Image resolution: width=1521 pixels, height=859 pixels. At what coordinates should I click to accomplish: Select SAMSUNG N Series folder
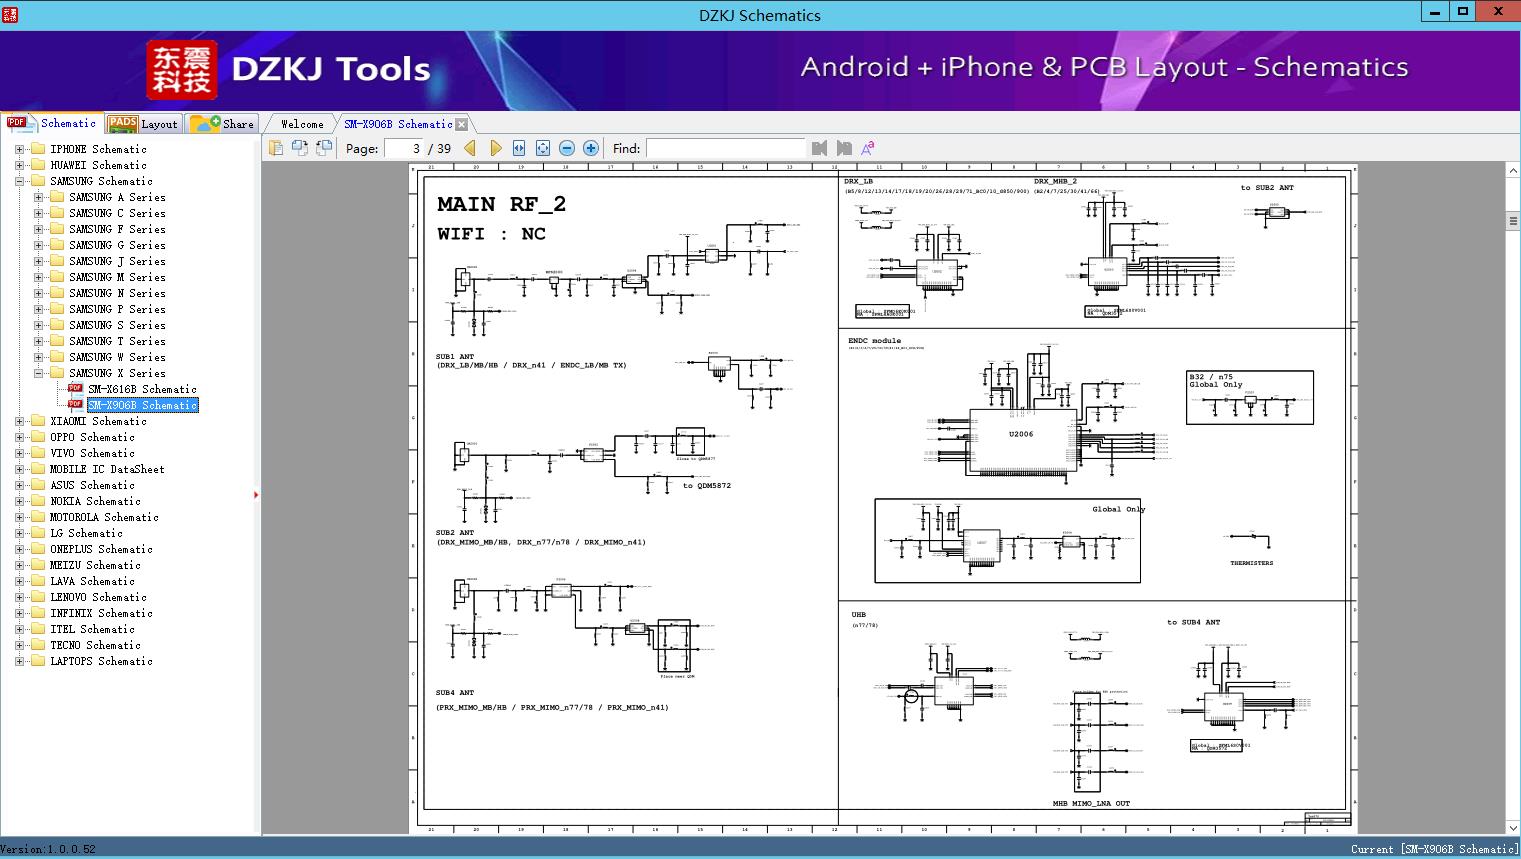click(117, 293)
